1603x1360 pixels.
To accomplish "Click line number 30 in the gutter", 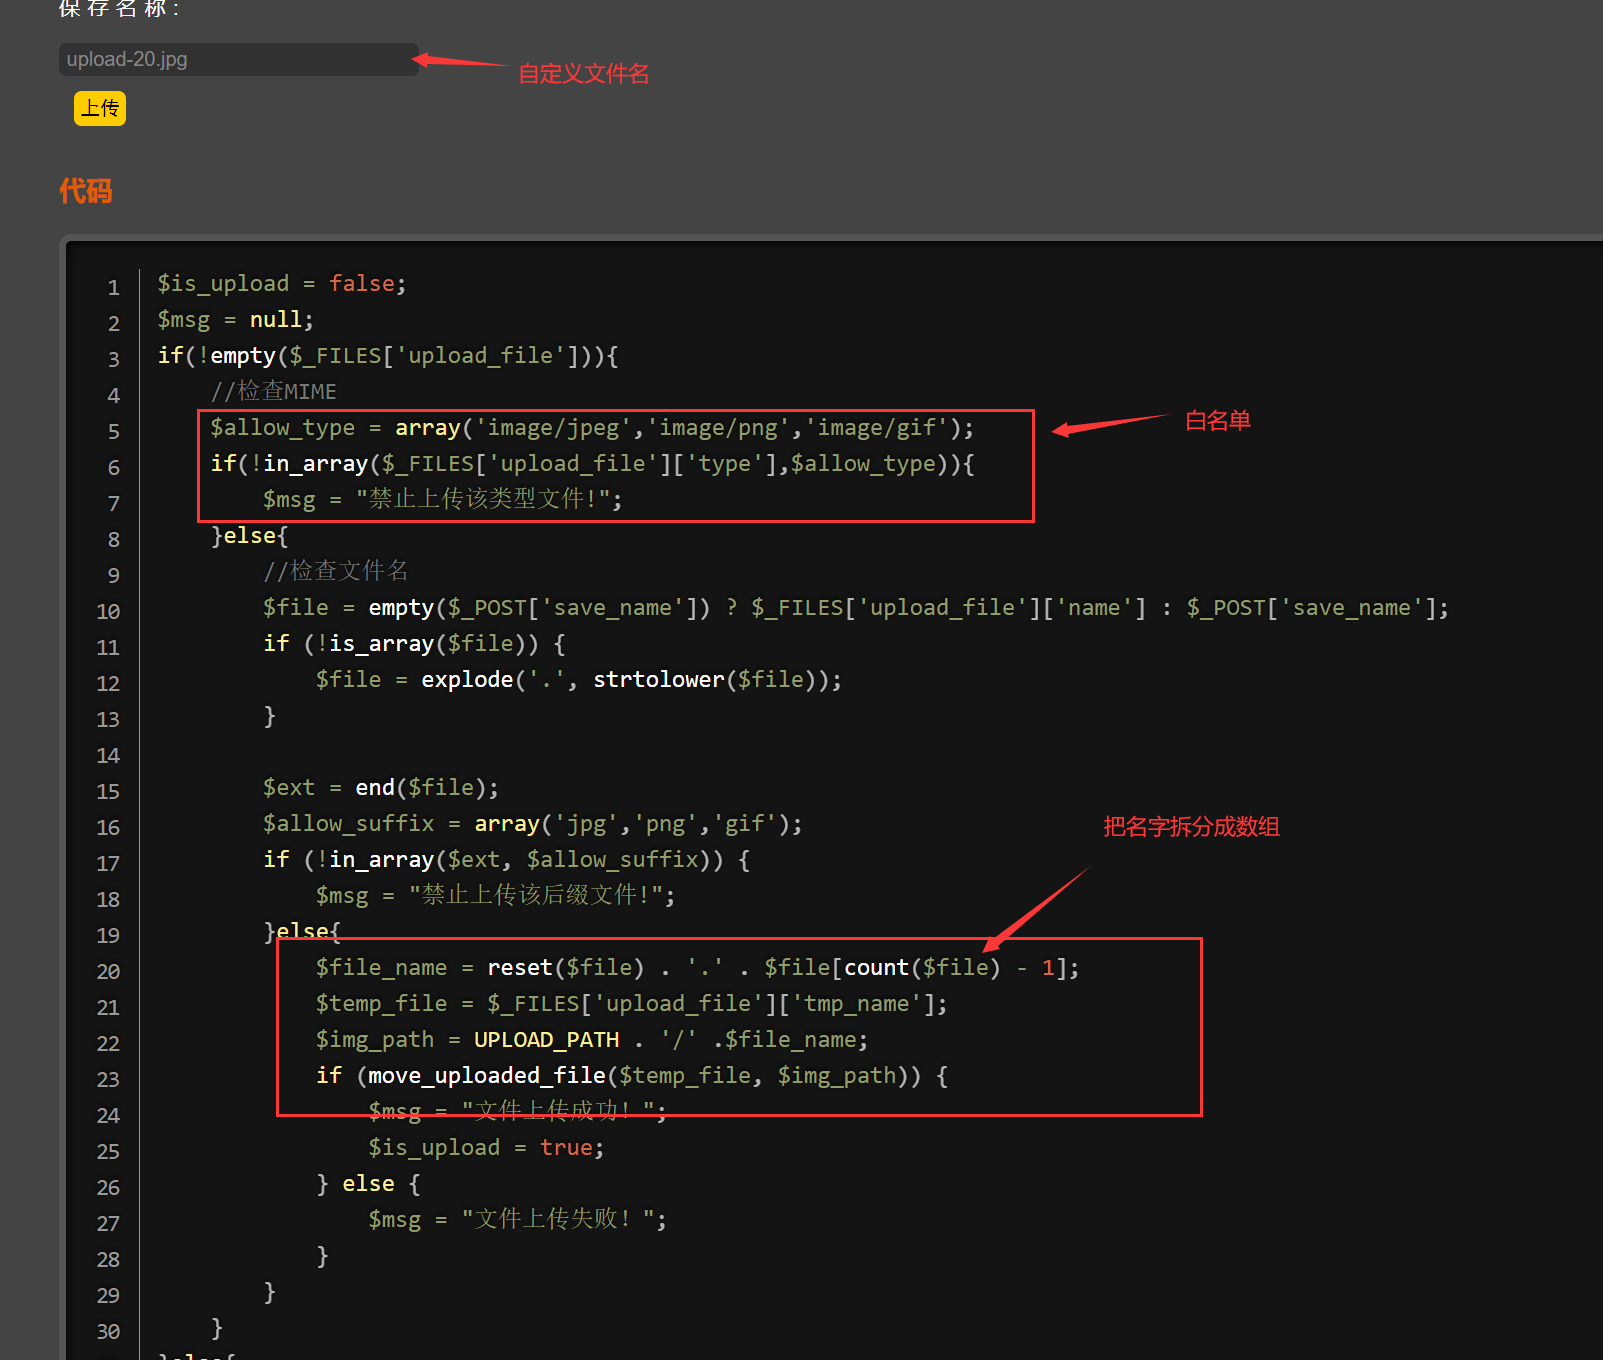I will point(108,1332).
